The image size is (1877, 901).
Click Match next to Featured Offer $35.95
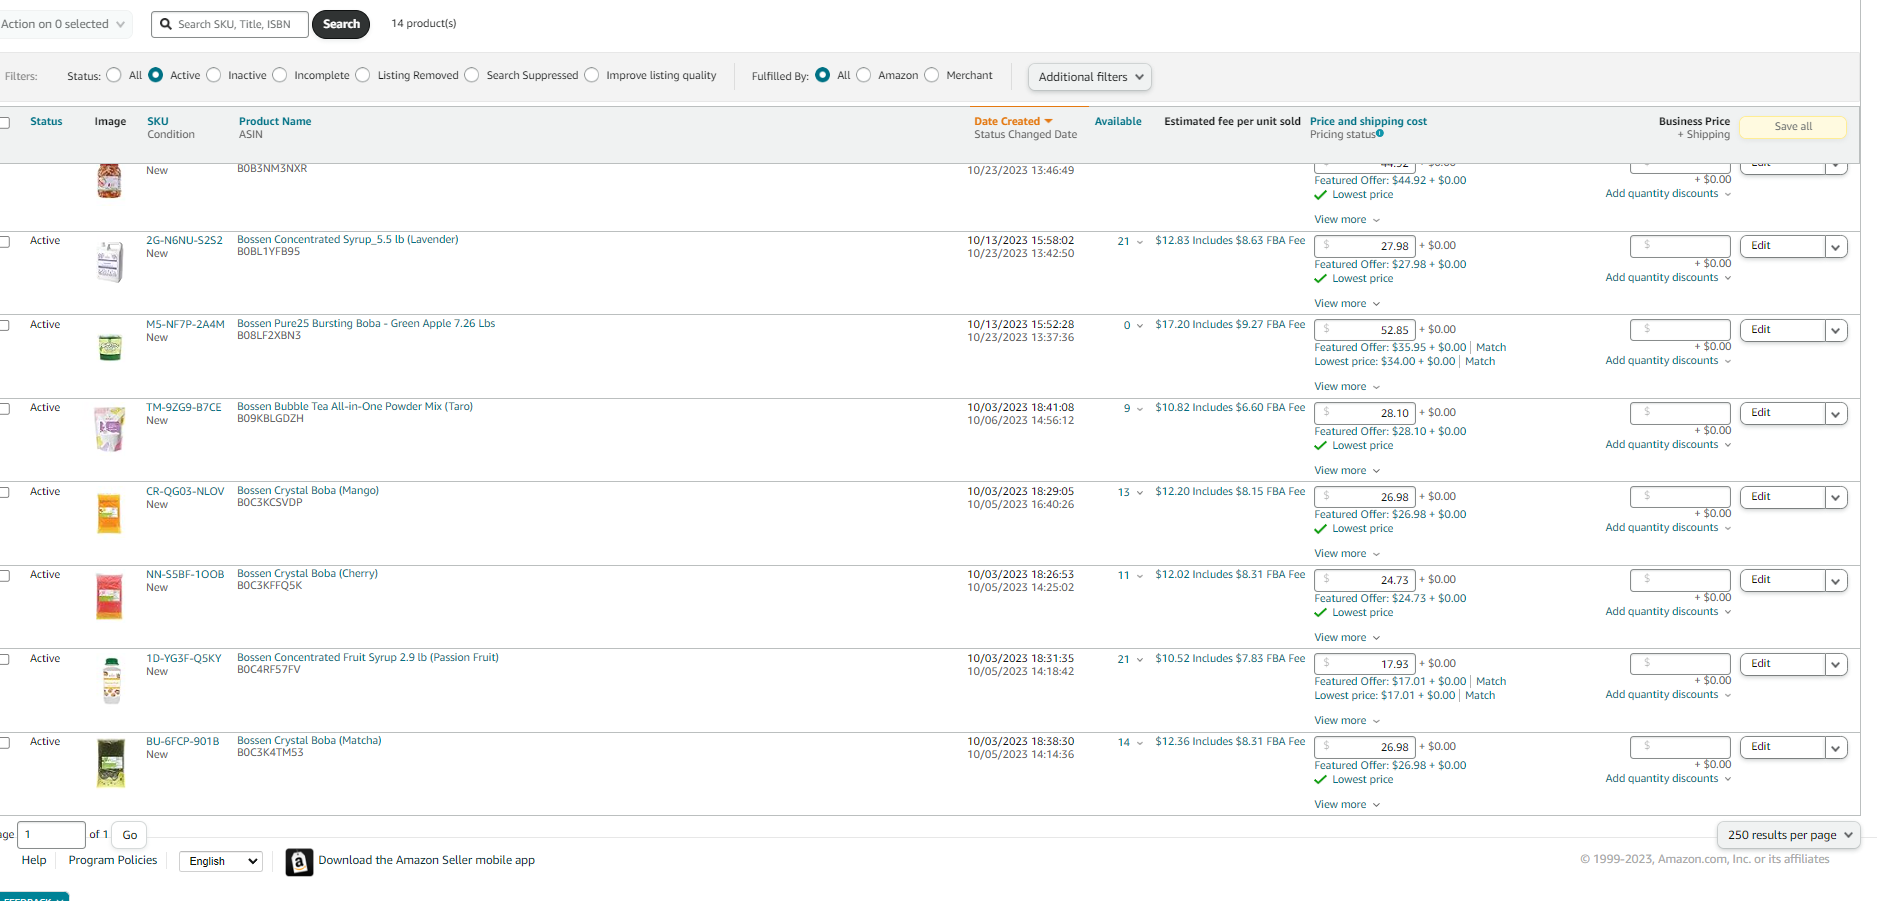click(1491, 348)
